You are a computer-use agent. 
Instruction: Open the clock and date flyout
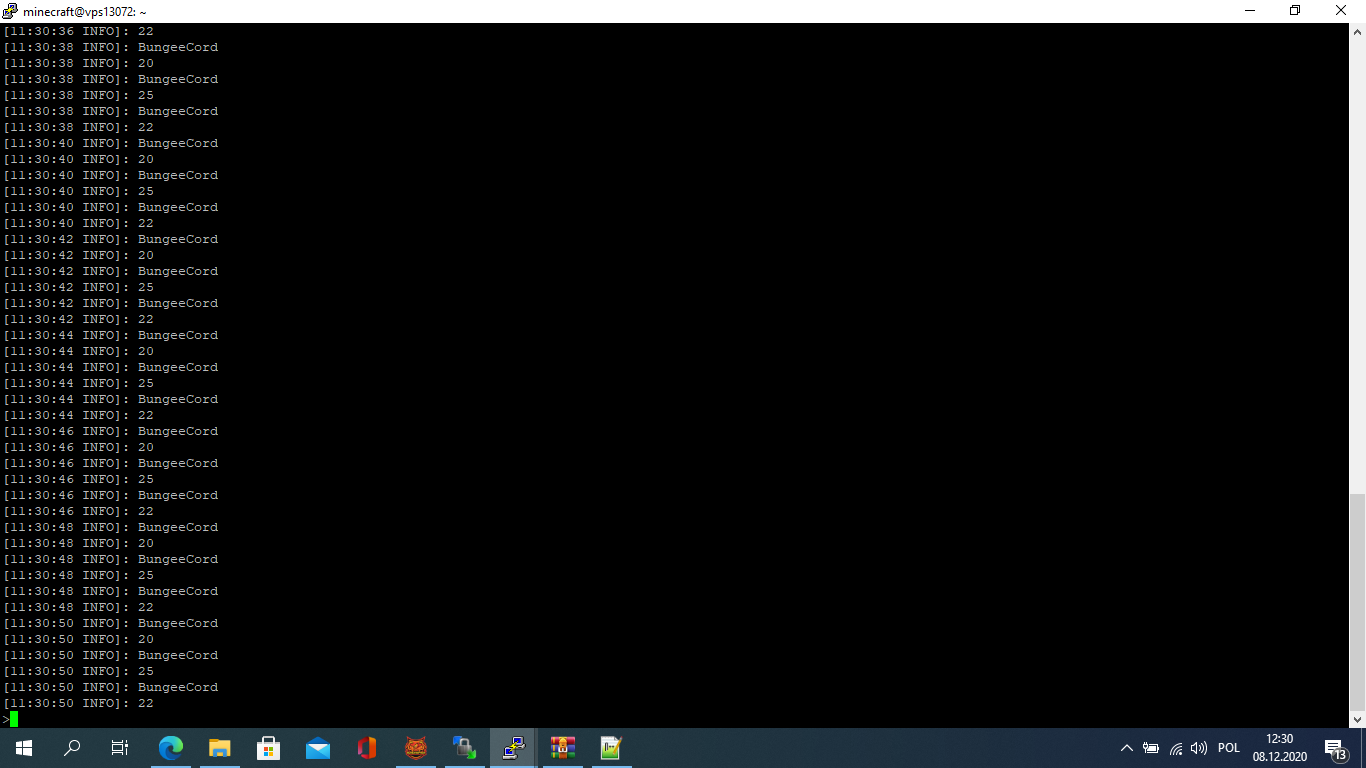(x=1279, y=748)
